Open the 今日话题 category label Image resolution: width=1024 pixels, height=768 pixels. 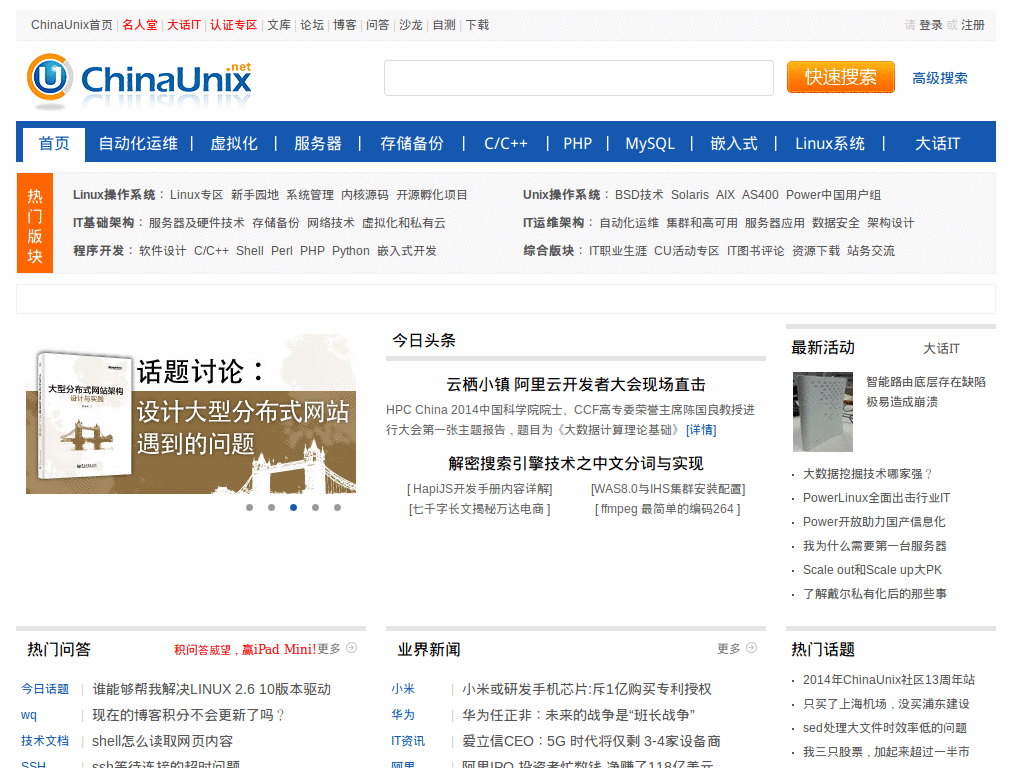[x=45, y=689]
